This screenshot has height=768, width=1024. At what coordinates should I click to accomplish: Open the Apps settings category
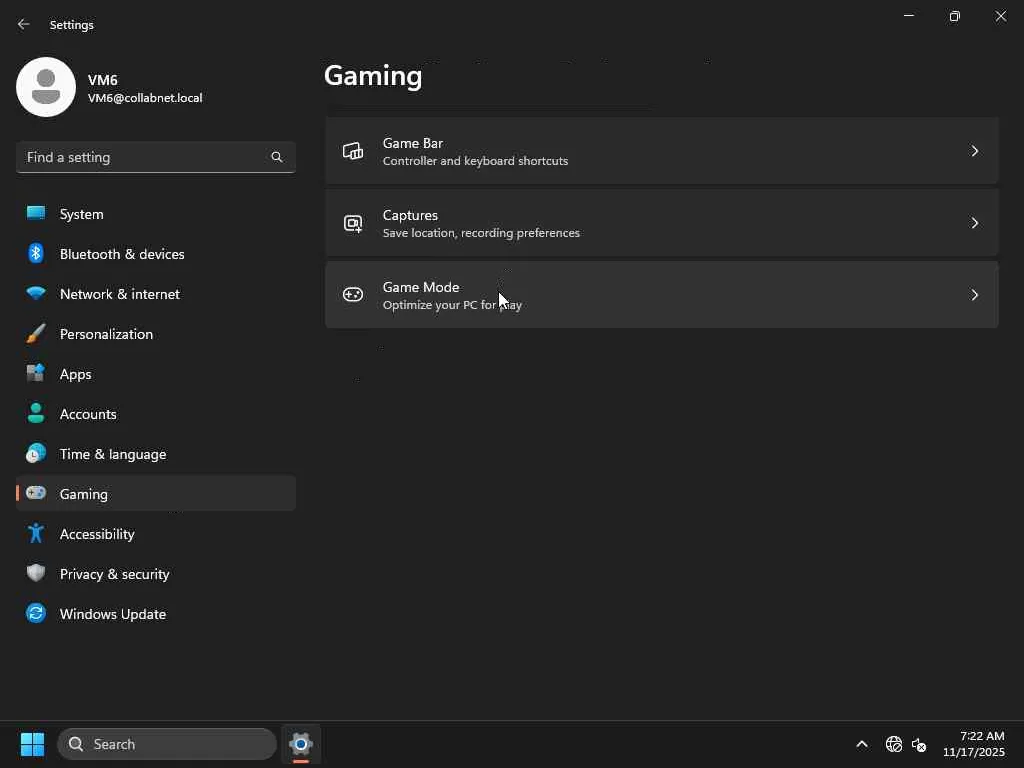[75, 374]
